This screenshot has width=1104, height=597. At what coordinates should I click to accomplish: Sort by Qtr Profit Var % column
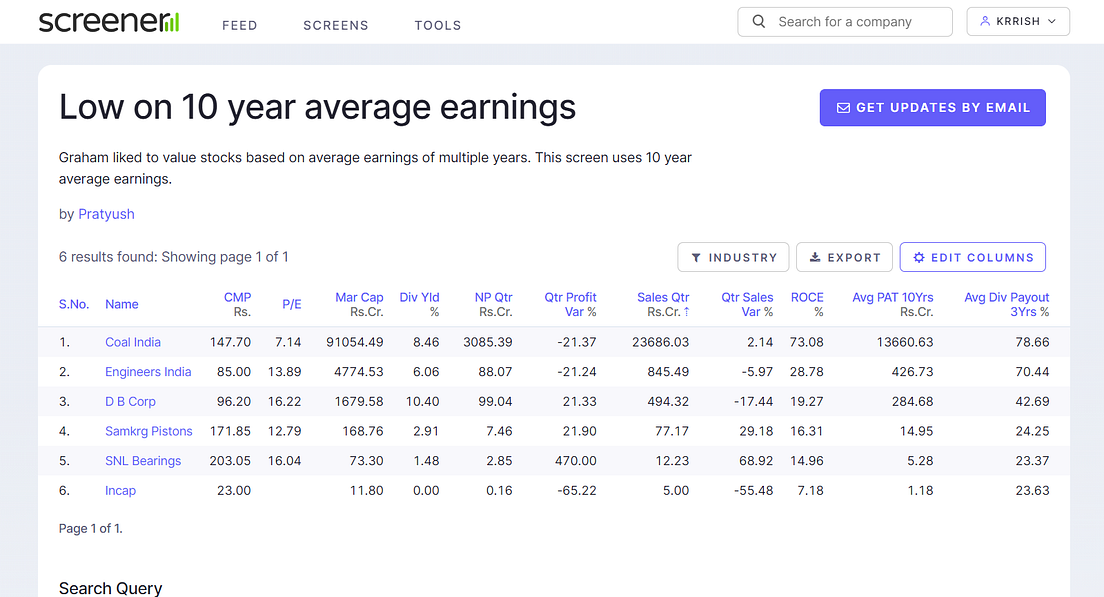pyautogui.click(x=570, y=304)
